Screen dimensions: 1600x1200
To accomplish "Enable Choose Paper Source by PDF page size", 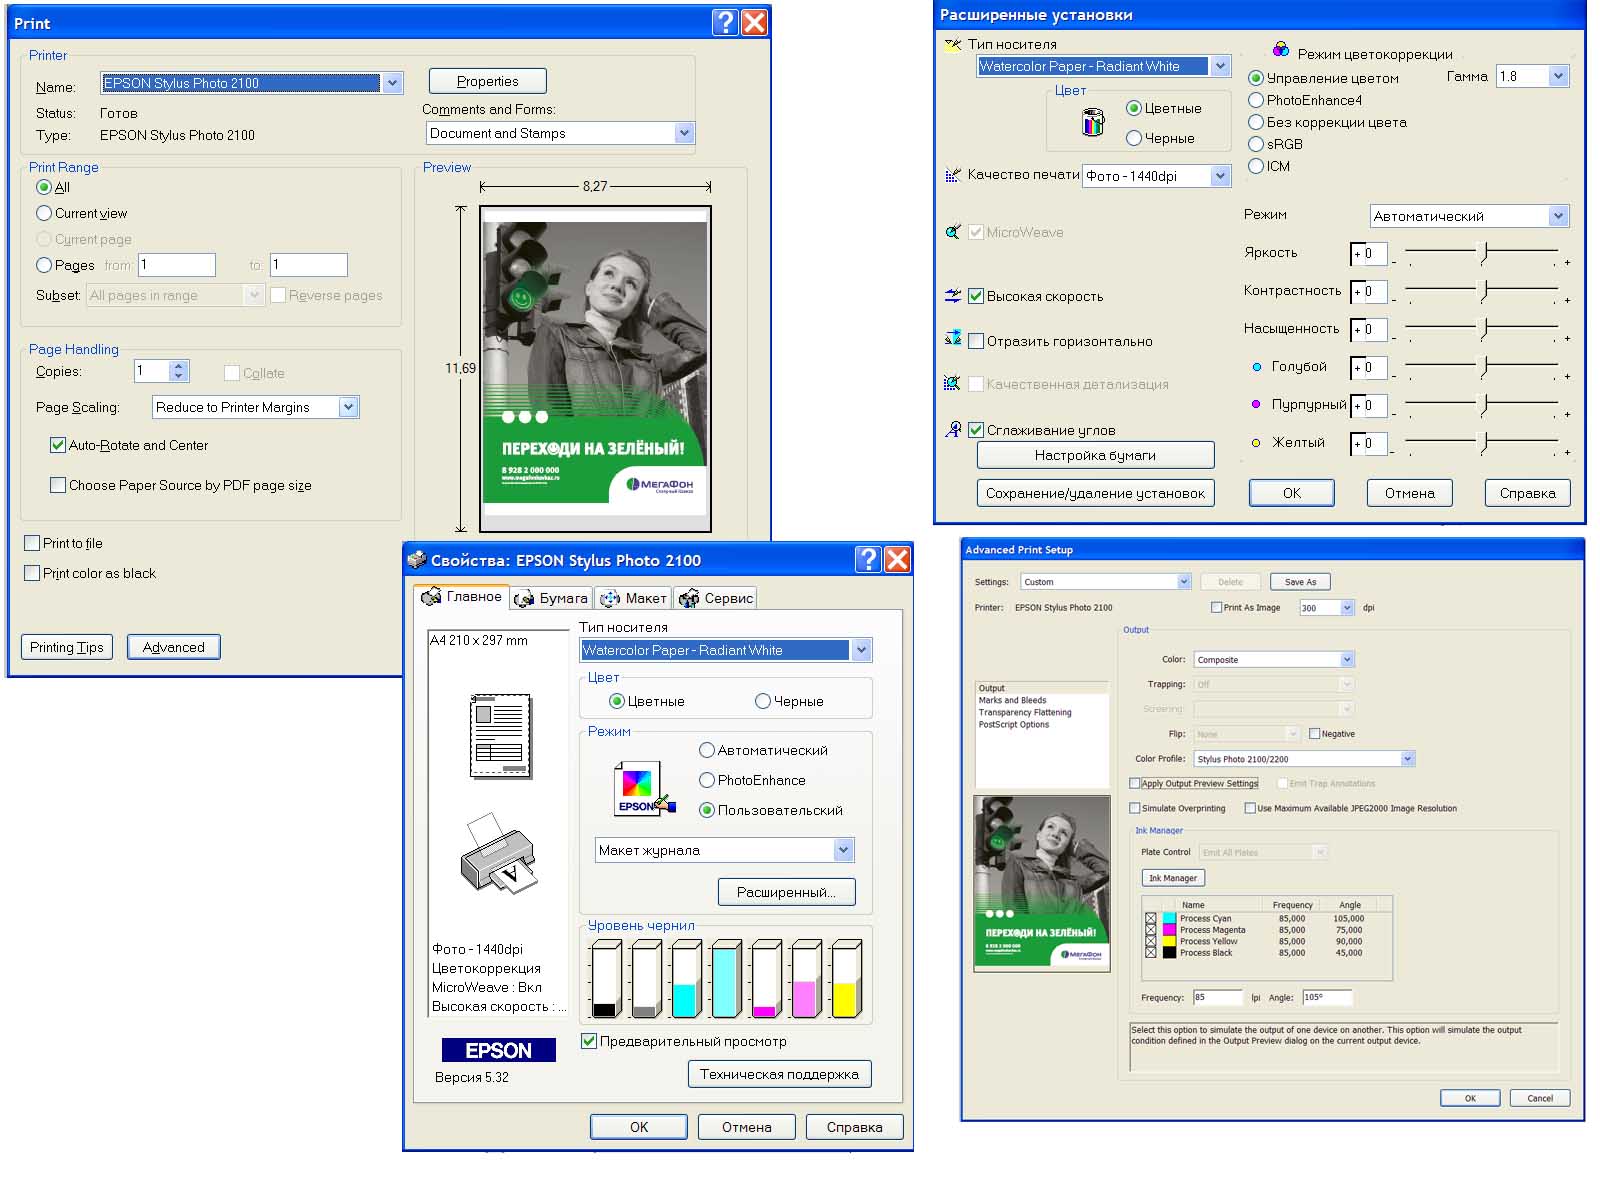I will (58, 485).
